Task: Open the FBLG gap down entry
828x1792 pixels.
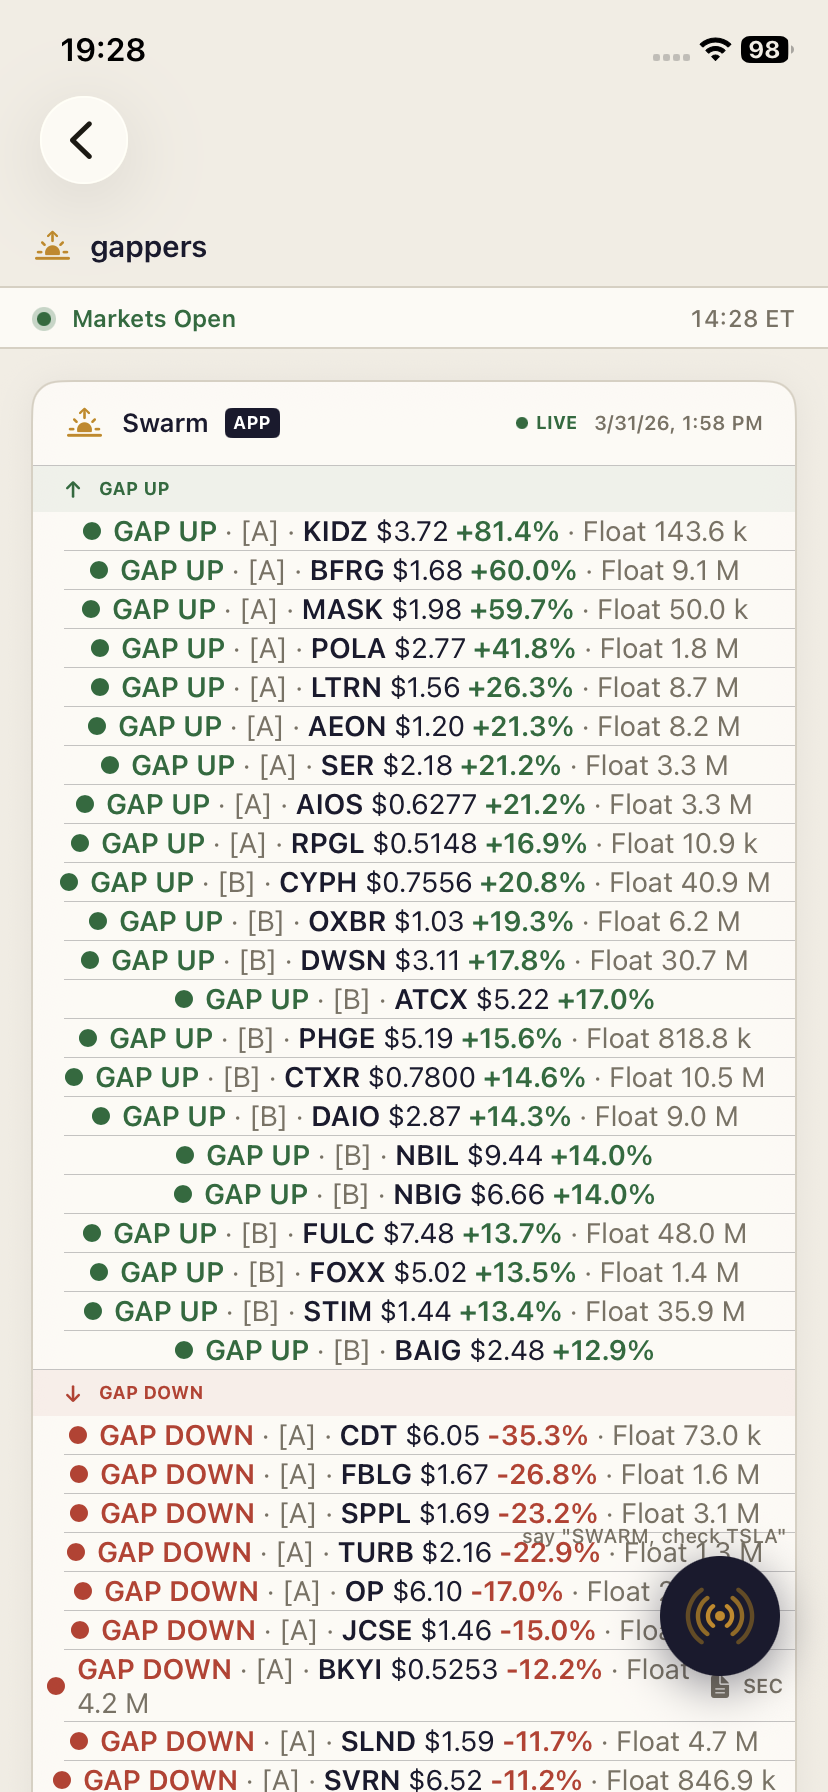Action: (414, 1474)
